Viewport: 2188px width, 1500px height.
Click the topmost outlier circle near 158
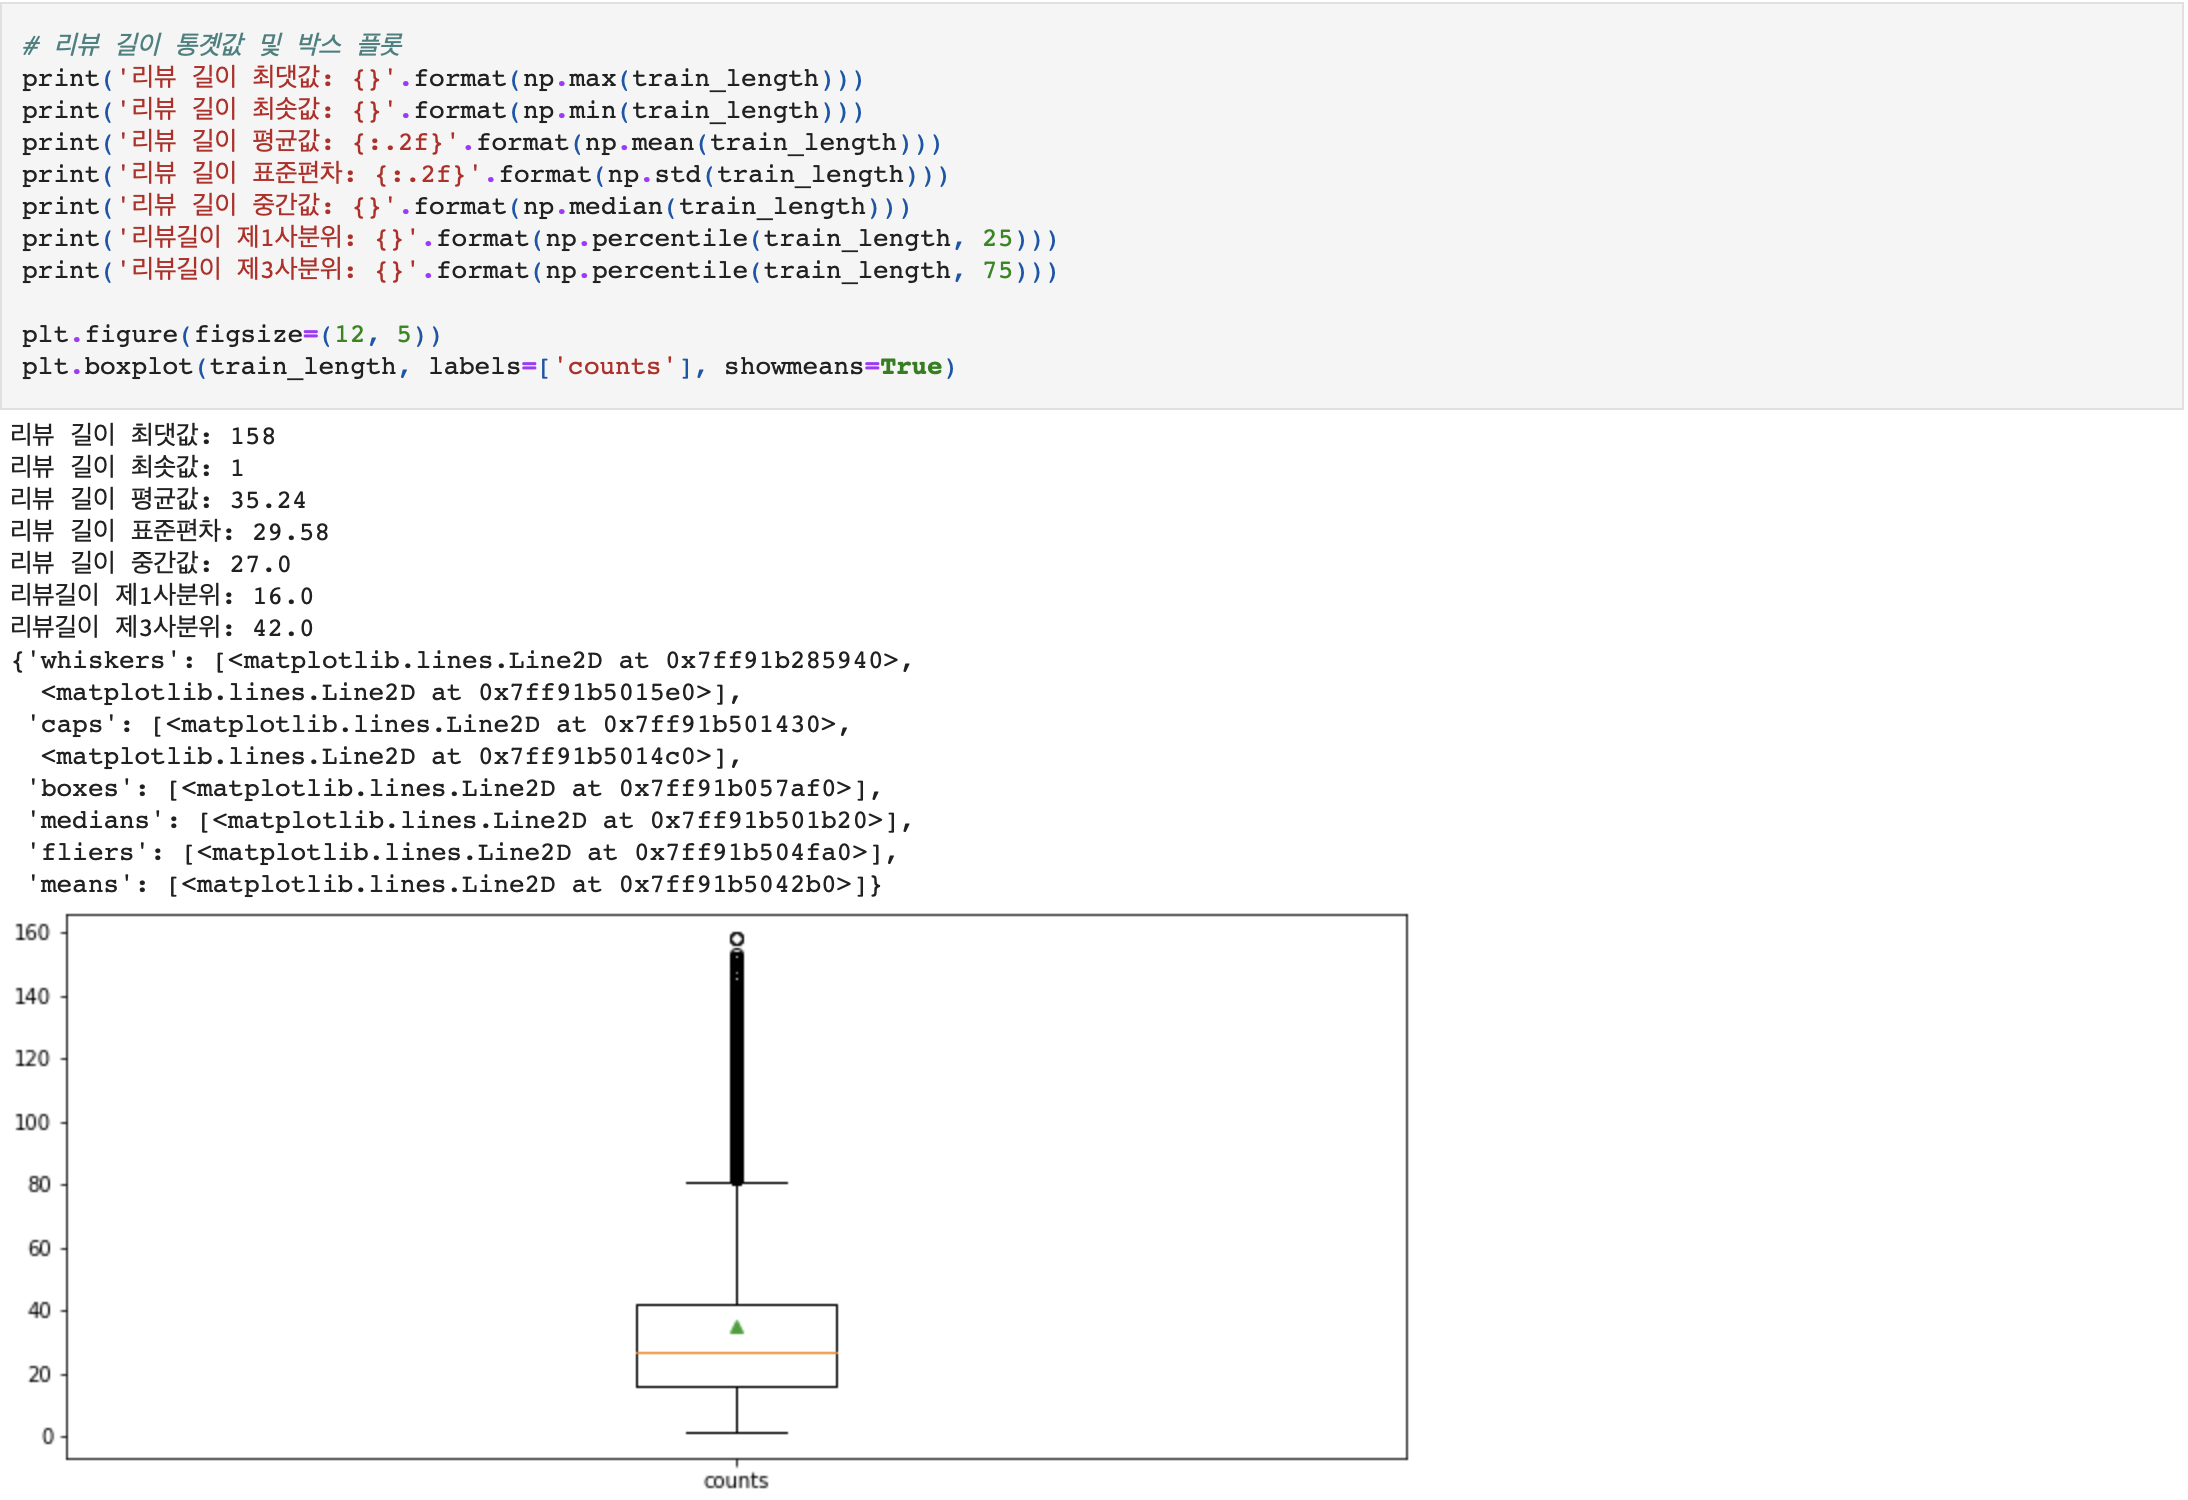(737, 939)
